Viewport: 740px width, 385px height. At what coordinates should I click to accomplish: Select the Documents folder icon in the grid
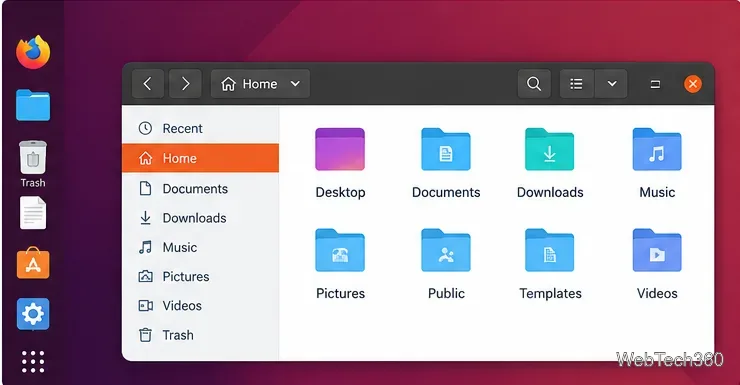[446, 149]
